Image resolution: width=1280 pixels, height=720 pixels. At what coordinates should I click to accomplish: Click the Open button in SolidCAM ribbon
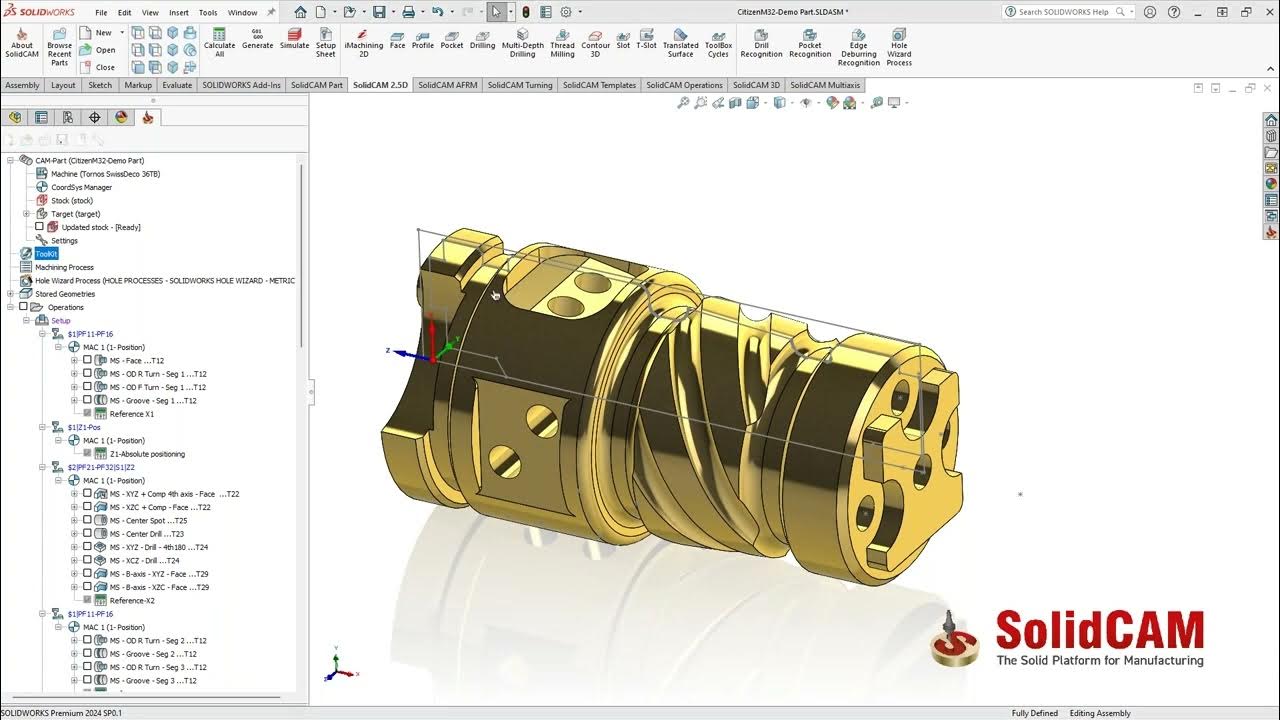coord(98,50)
